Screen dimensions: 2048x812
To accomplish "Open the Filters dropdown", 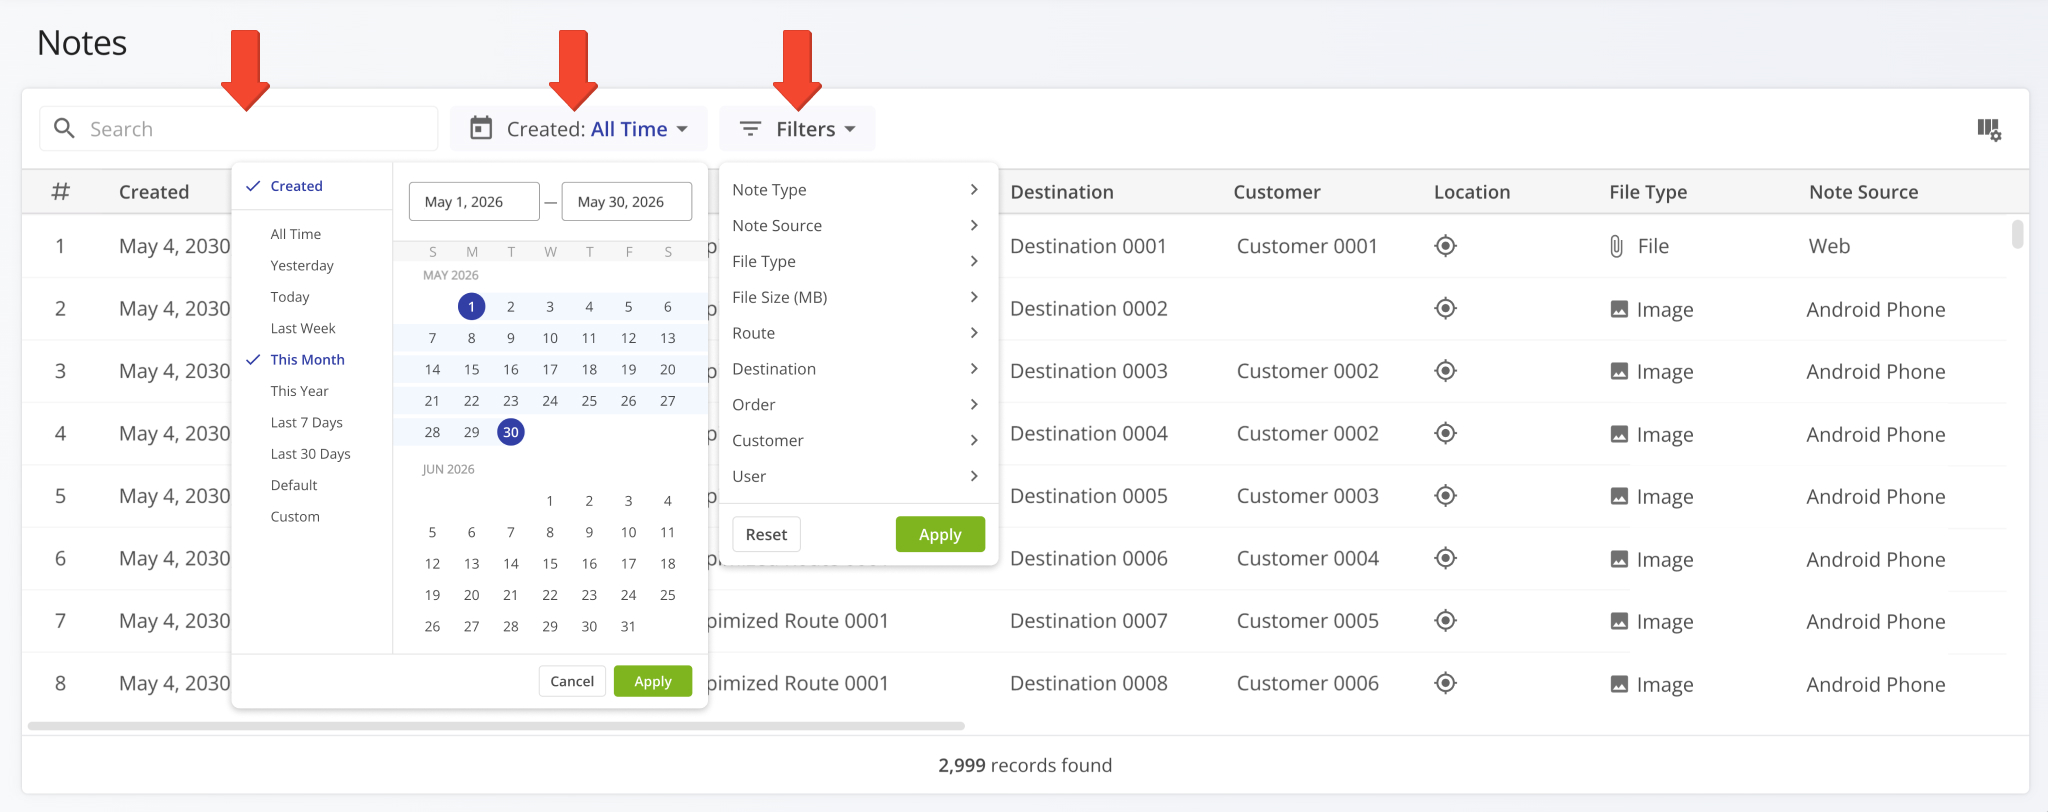I will (797, 129).
